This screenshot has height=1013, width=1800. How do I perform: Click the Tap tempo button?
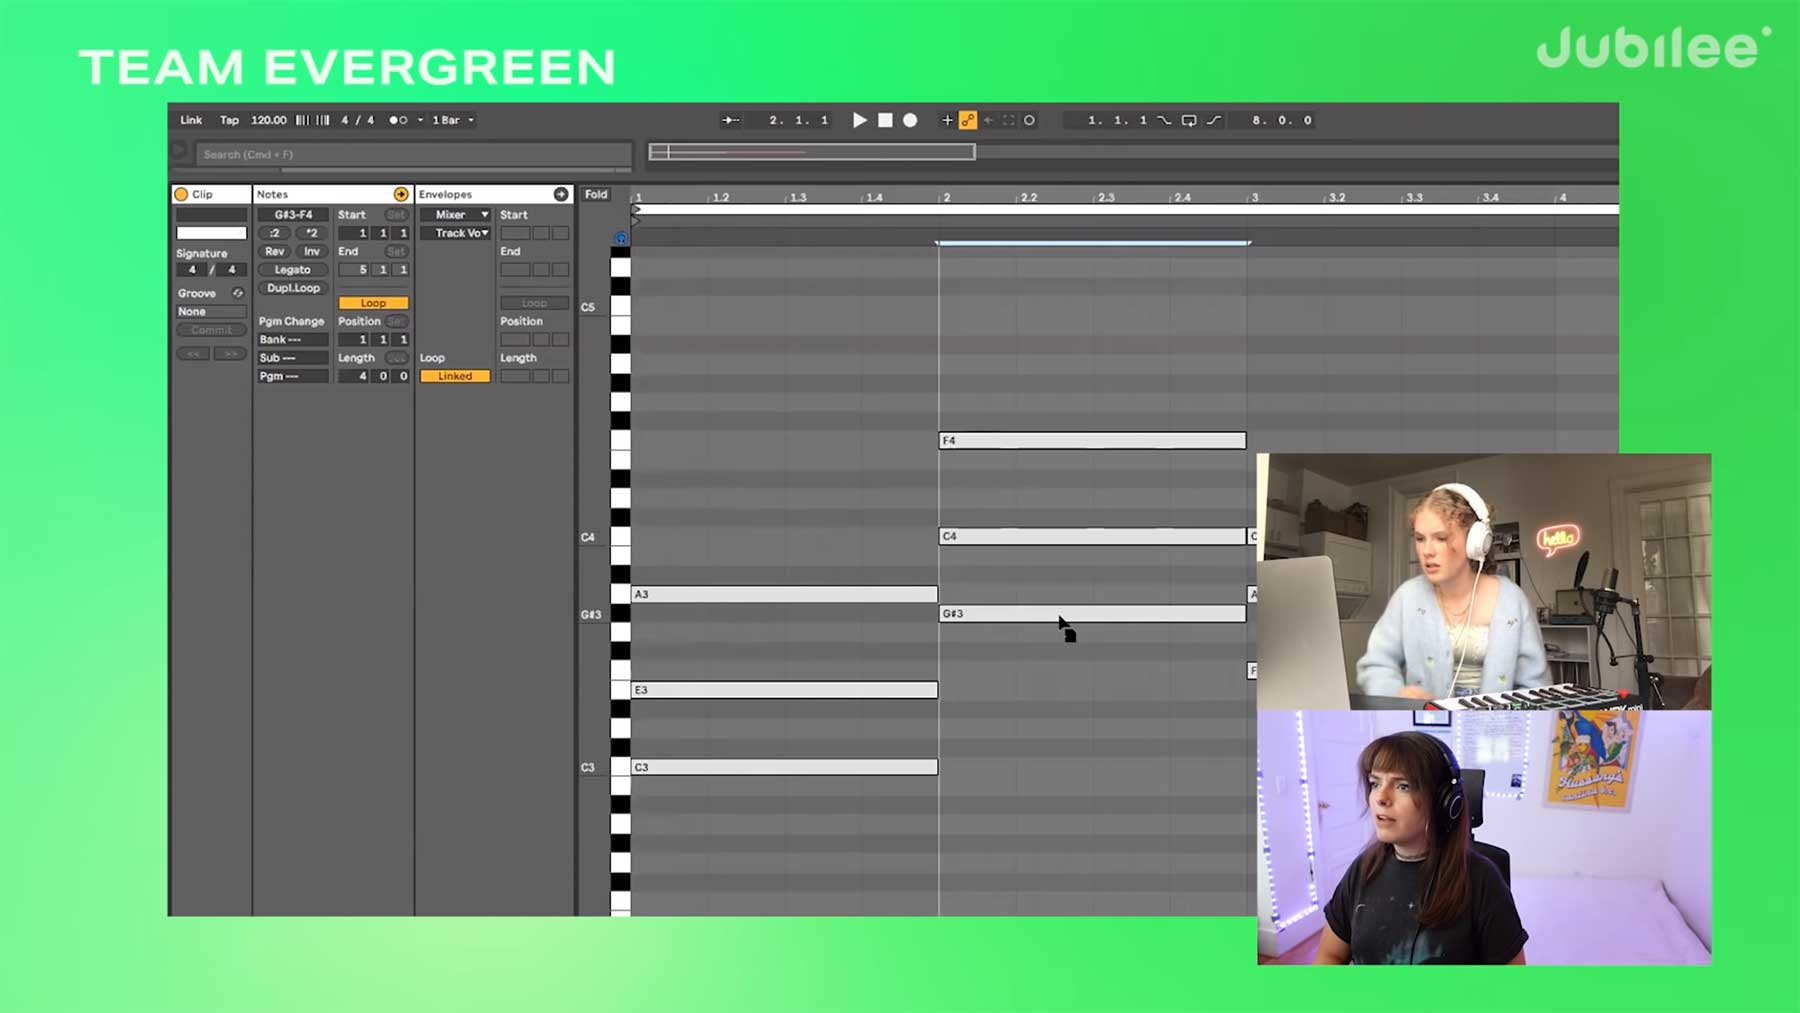point(229,120)
